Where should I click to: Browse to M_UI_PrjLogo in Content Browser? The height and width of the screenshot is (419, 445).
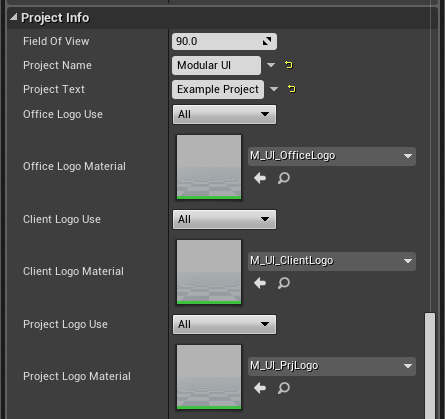(x=284, y=388)
